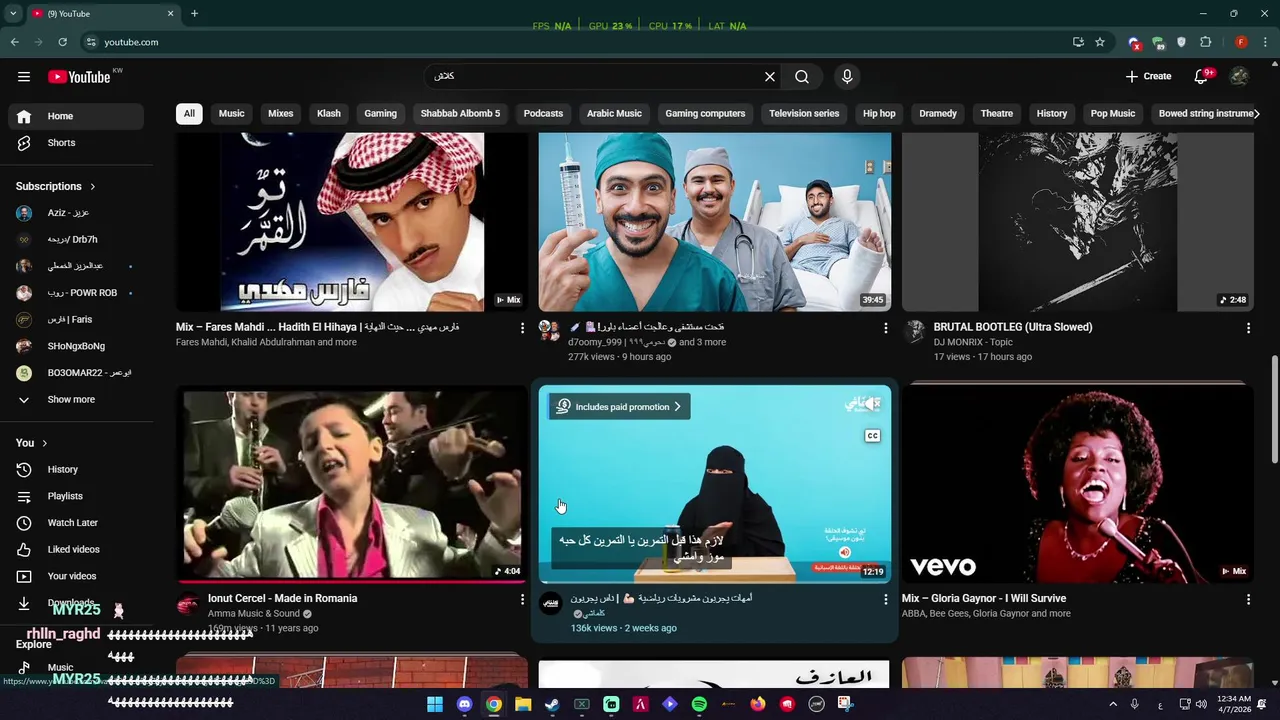Select the Podcasts filter chip
The height and width of the screenshot is (720, 1280).
[x=543, y=114]
